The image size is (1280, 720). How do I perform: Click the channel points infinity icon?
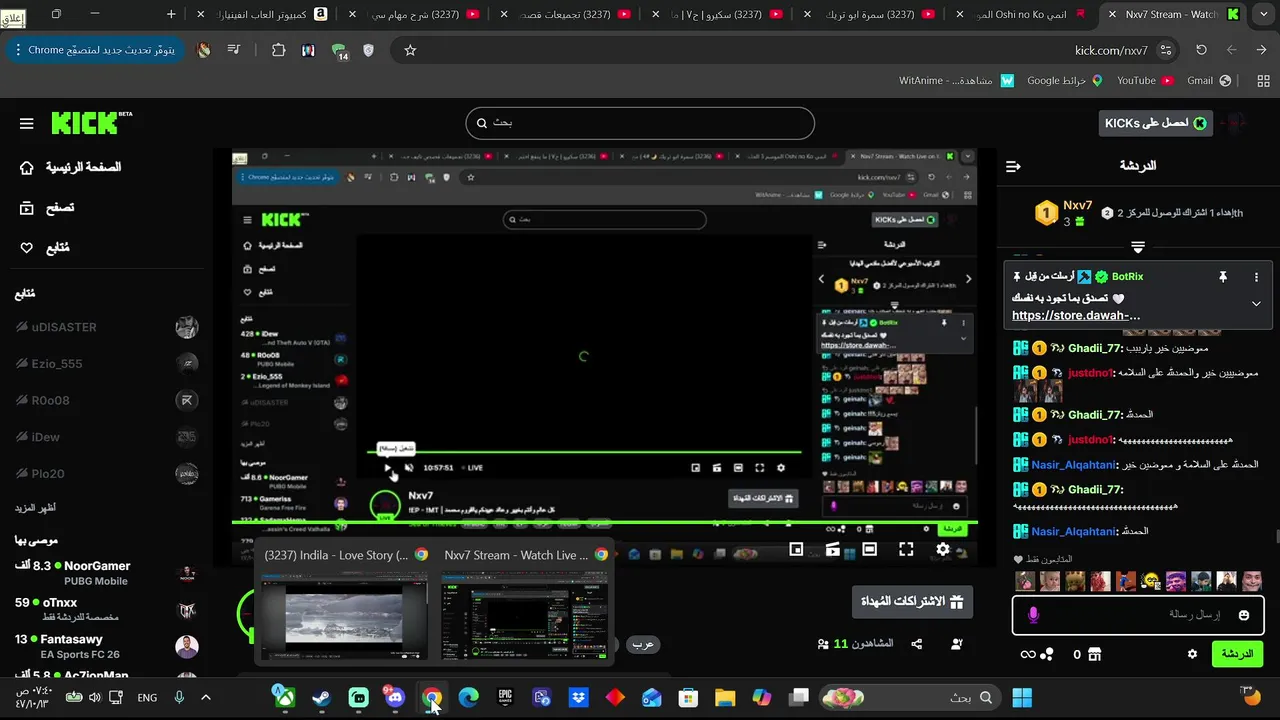pos(1027,654)
